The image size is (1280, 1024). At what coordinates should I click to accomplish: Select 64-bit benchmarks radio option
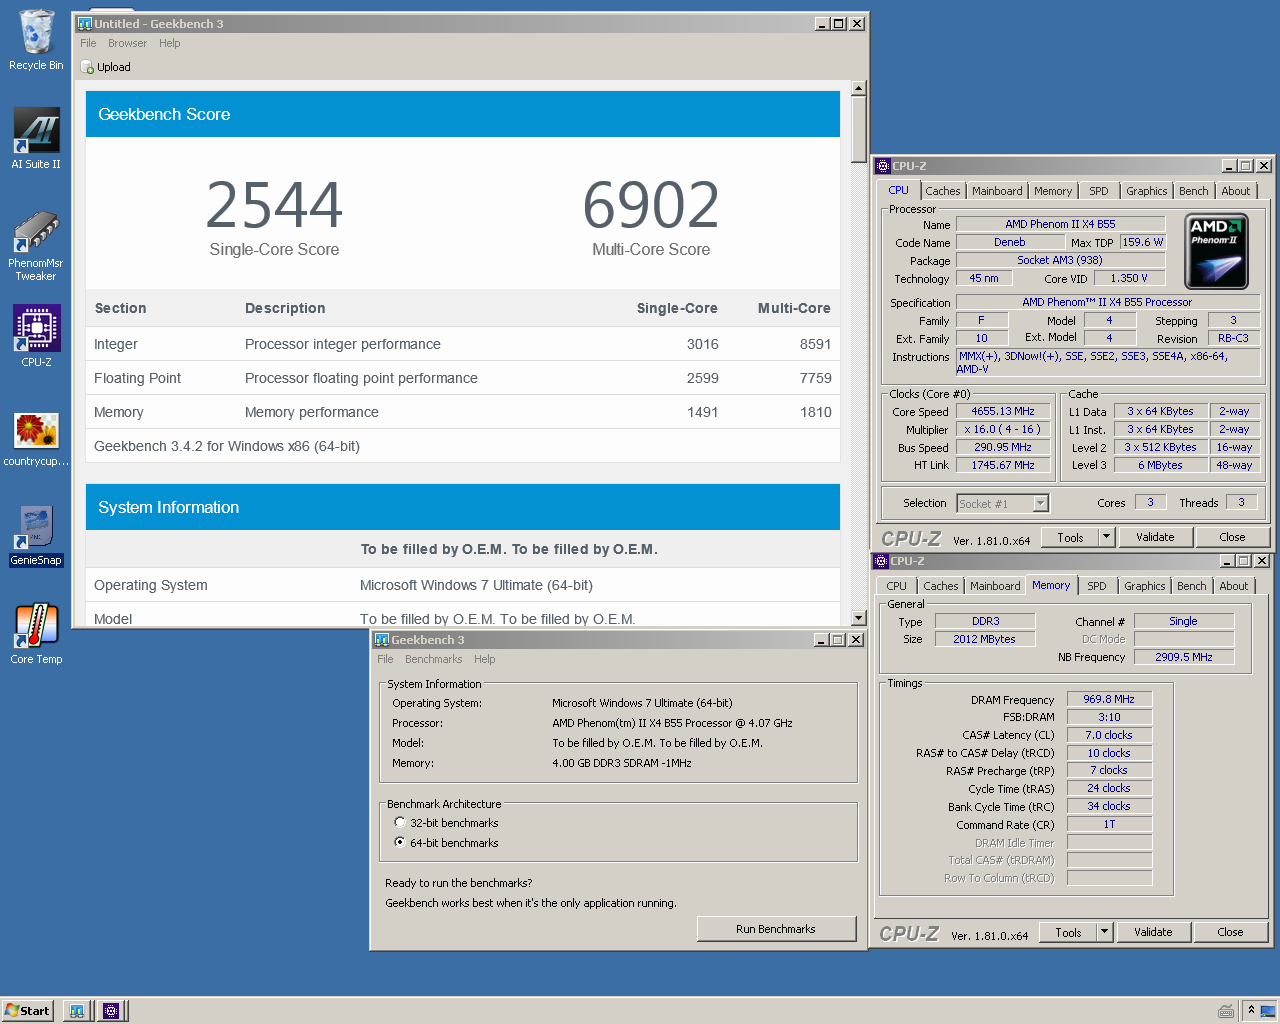400,843
